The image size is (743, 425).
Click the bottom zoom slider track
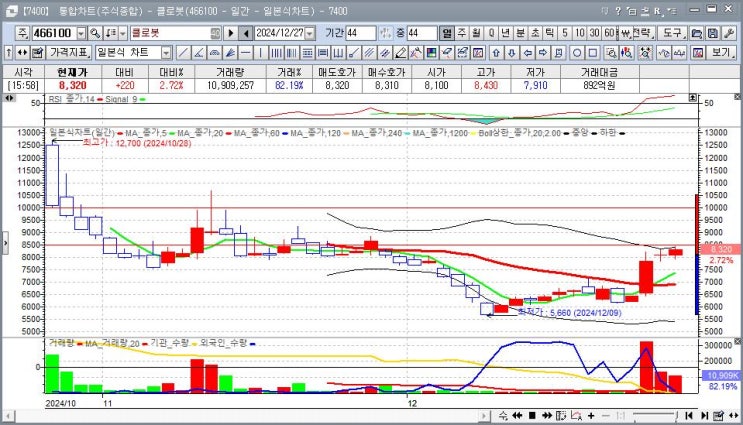click(x=655, y=416)
